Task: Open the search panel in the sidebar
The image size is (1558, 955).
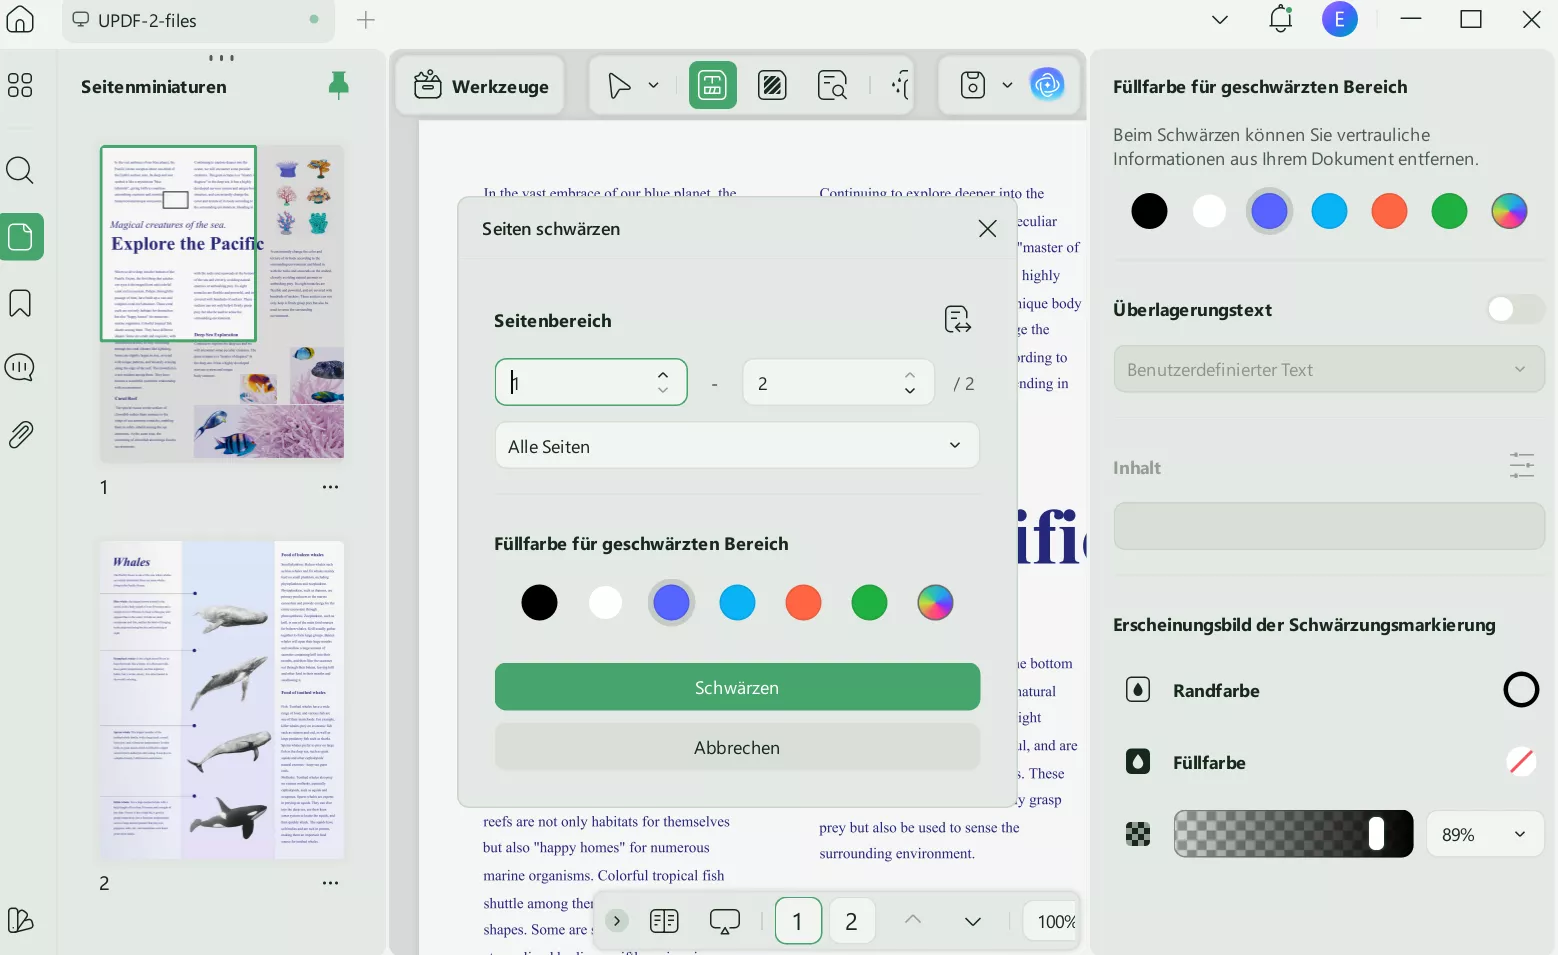Action: (20, 170)
